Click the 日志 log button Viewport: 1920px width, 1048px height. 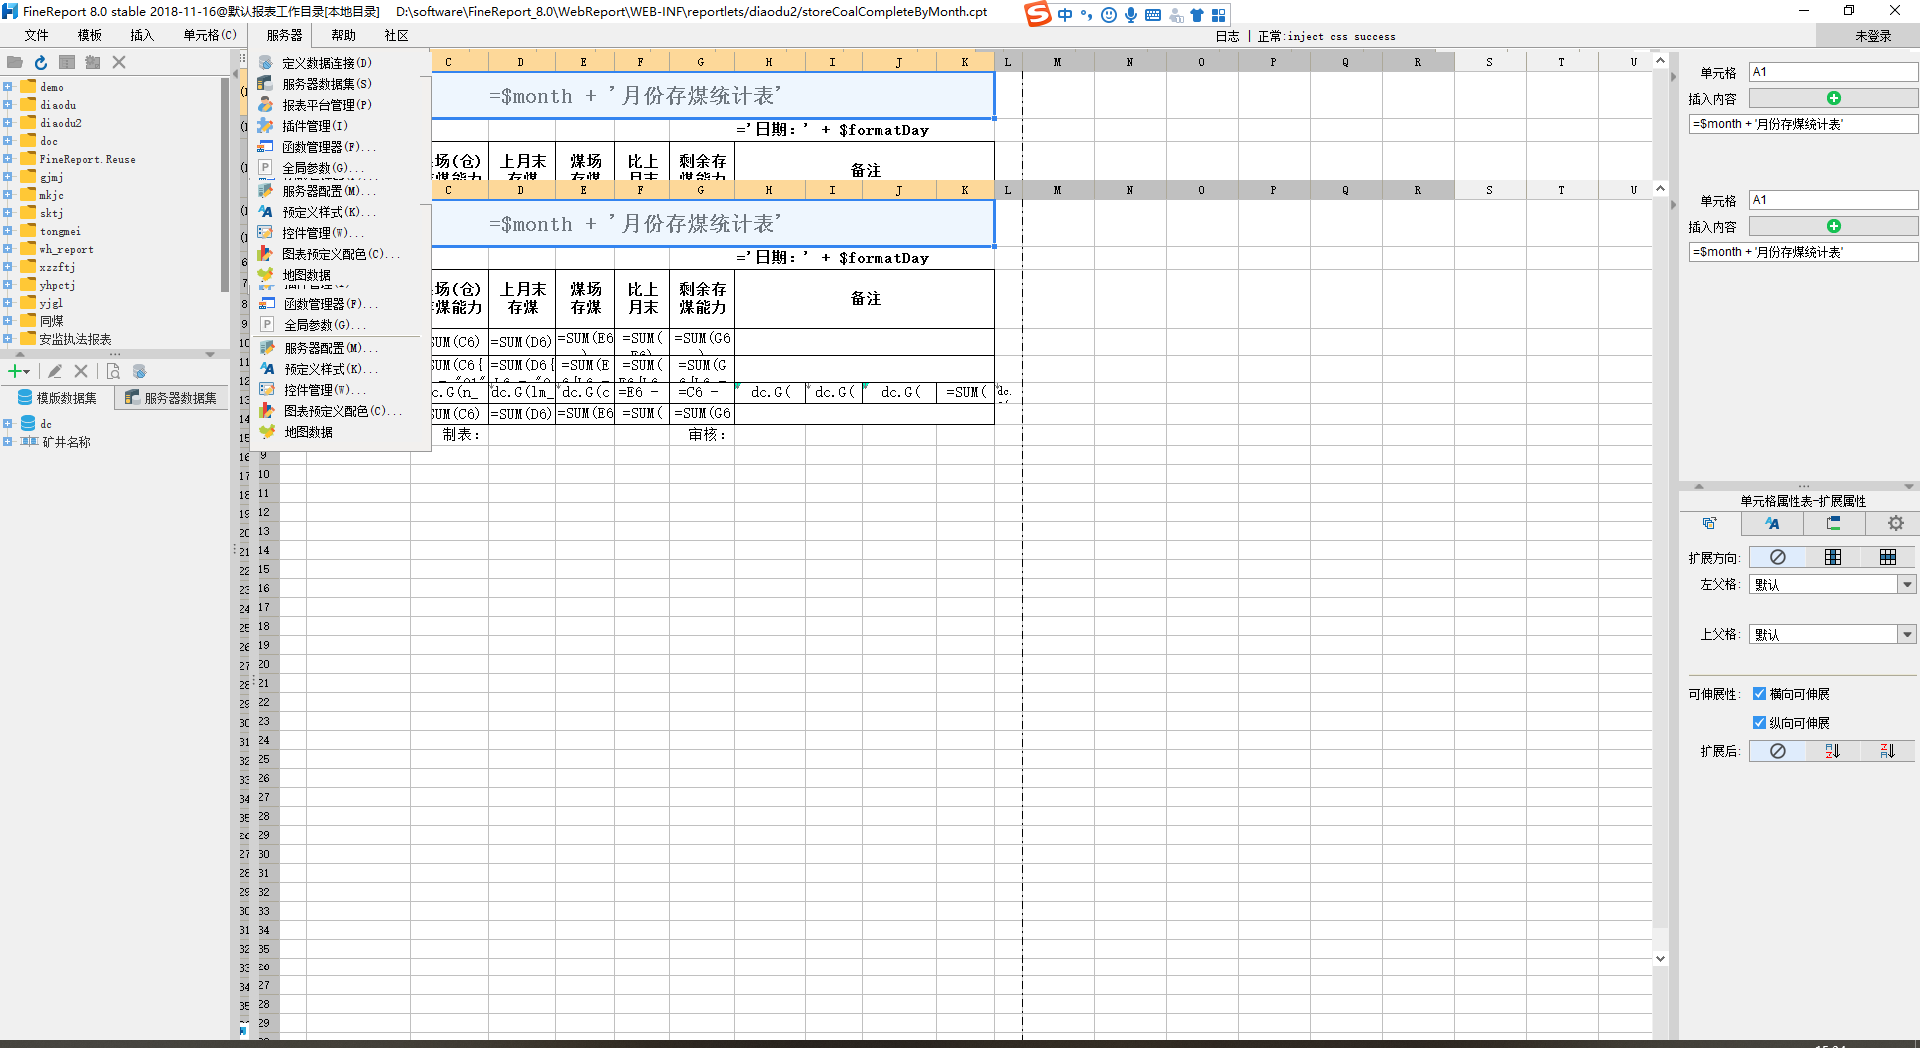(1227, 36)
